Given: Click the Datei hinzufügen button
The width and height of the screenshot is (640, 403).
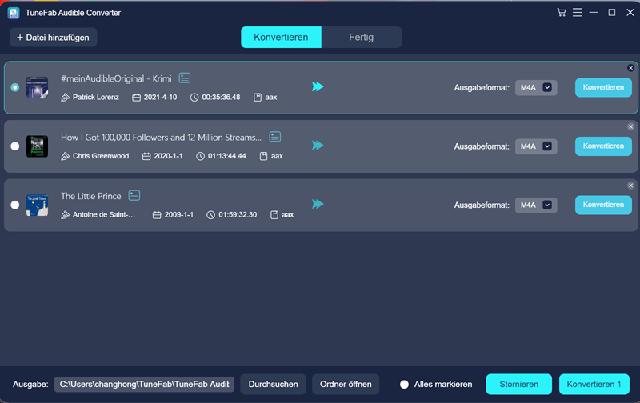Looking at the screenshot, I should (x=54, y=37).
